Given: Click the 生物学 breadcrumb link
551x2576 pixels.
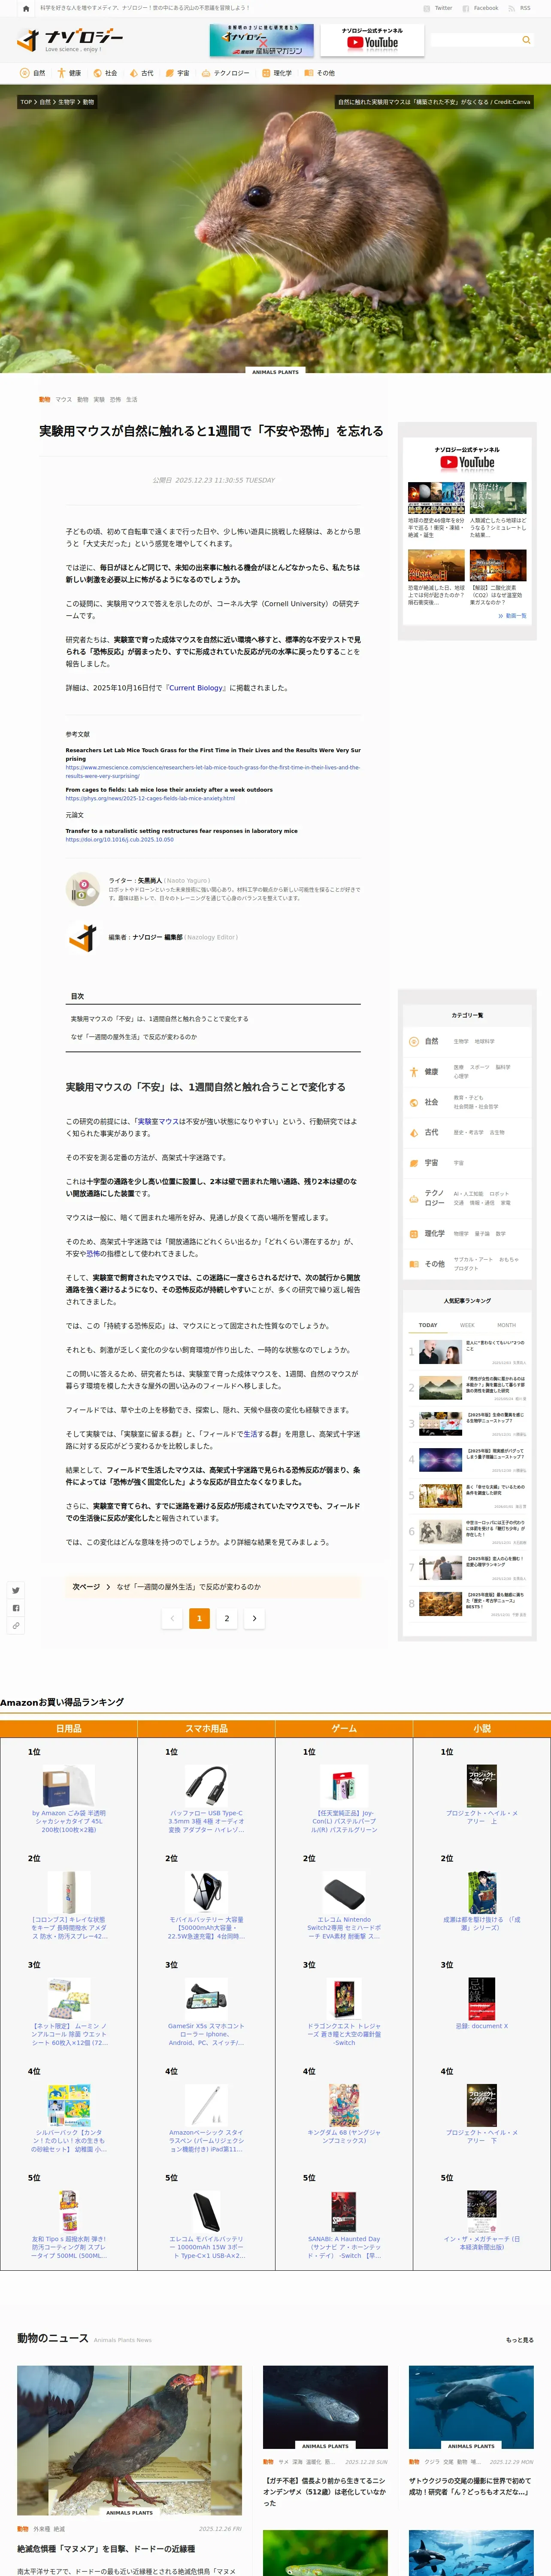Looking at the screenshot, I should click(x=66, y=102).
